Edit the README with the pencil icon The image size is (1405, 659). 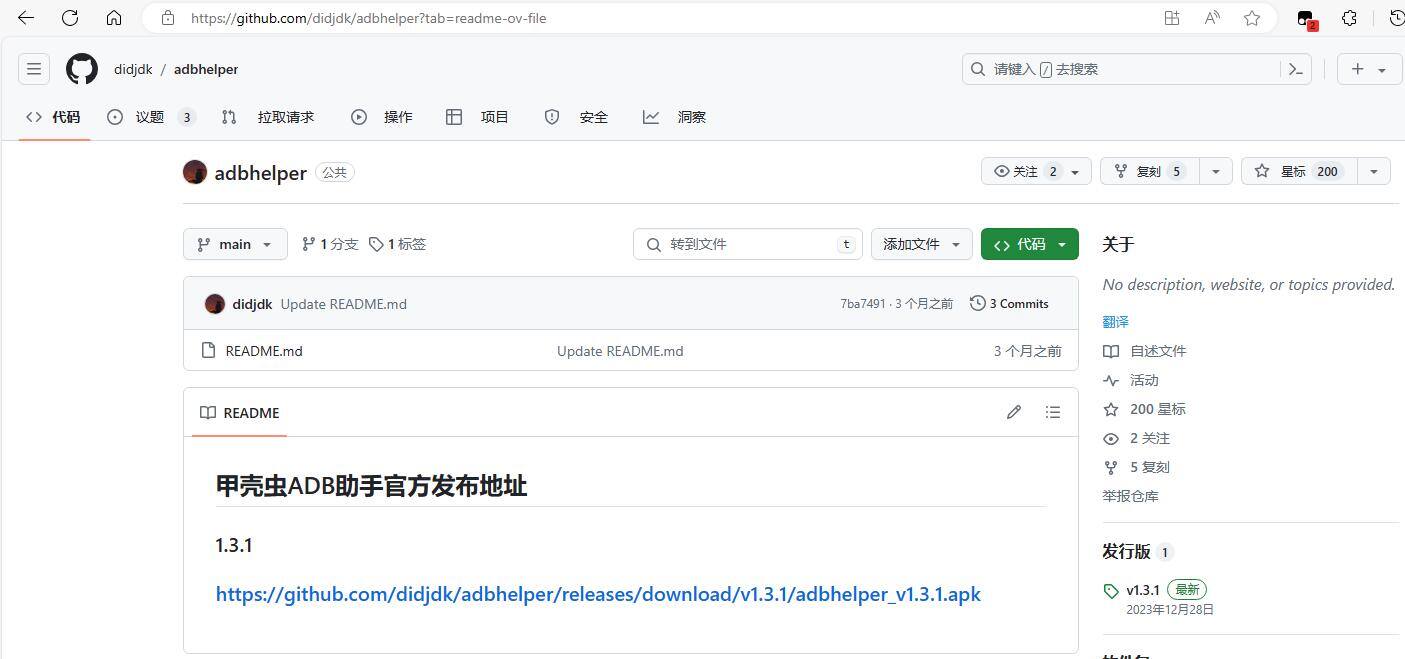[1014, 412]
